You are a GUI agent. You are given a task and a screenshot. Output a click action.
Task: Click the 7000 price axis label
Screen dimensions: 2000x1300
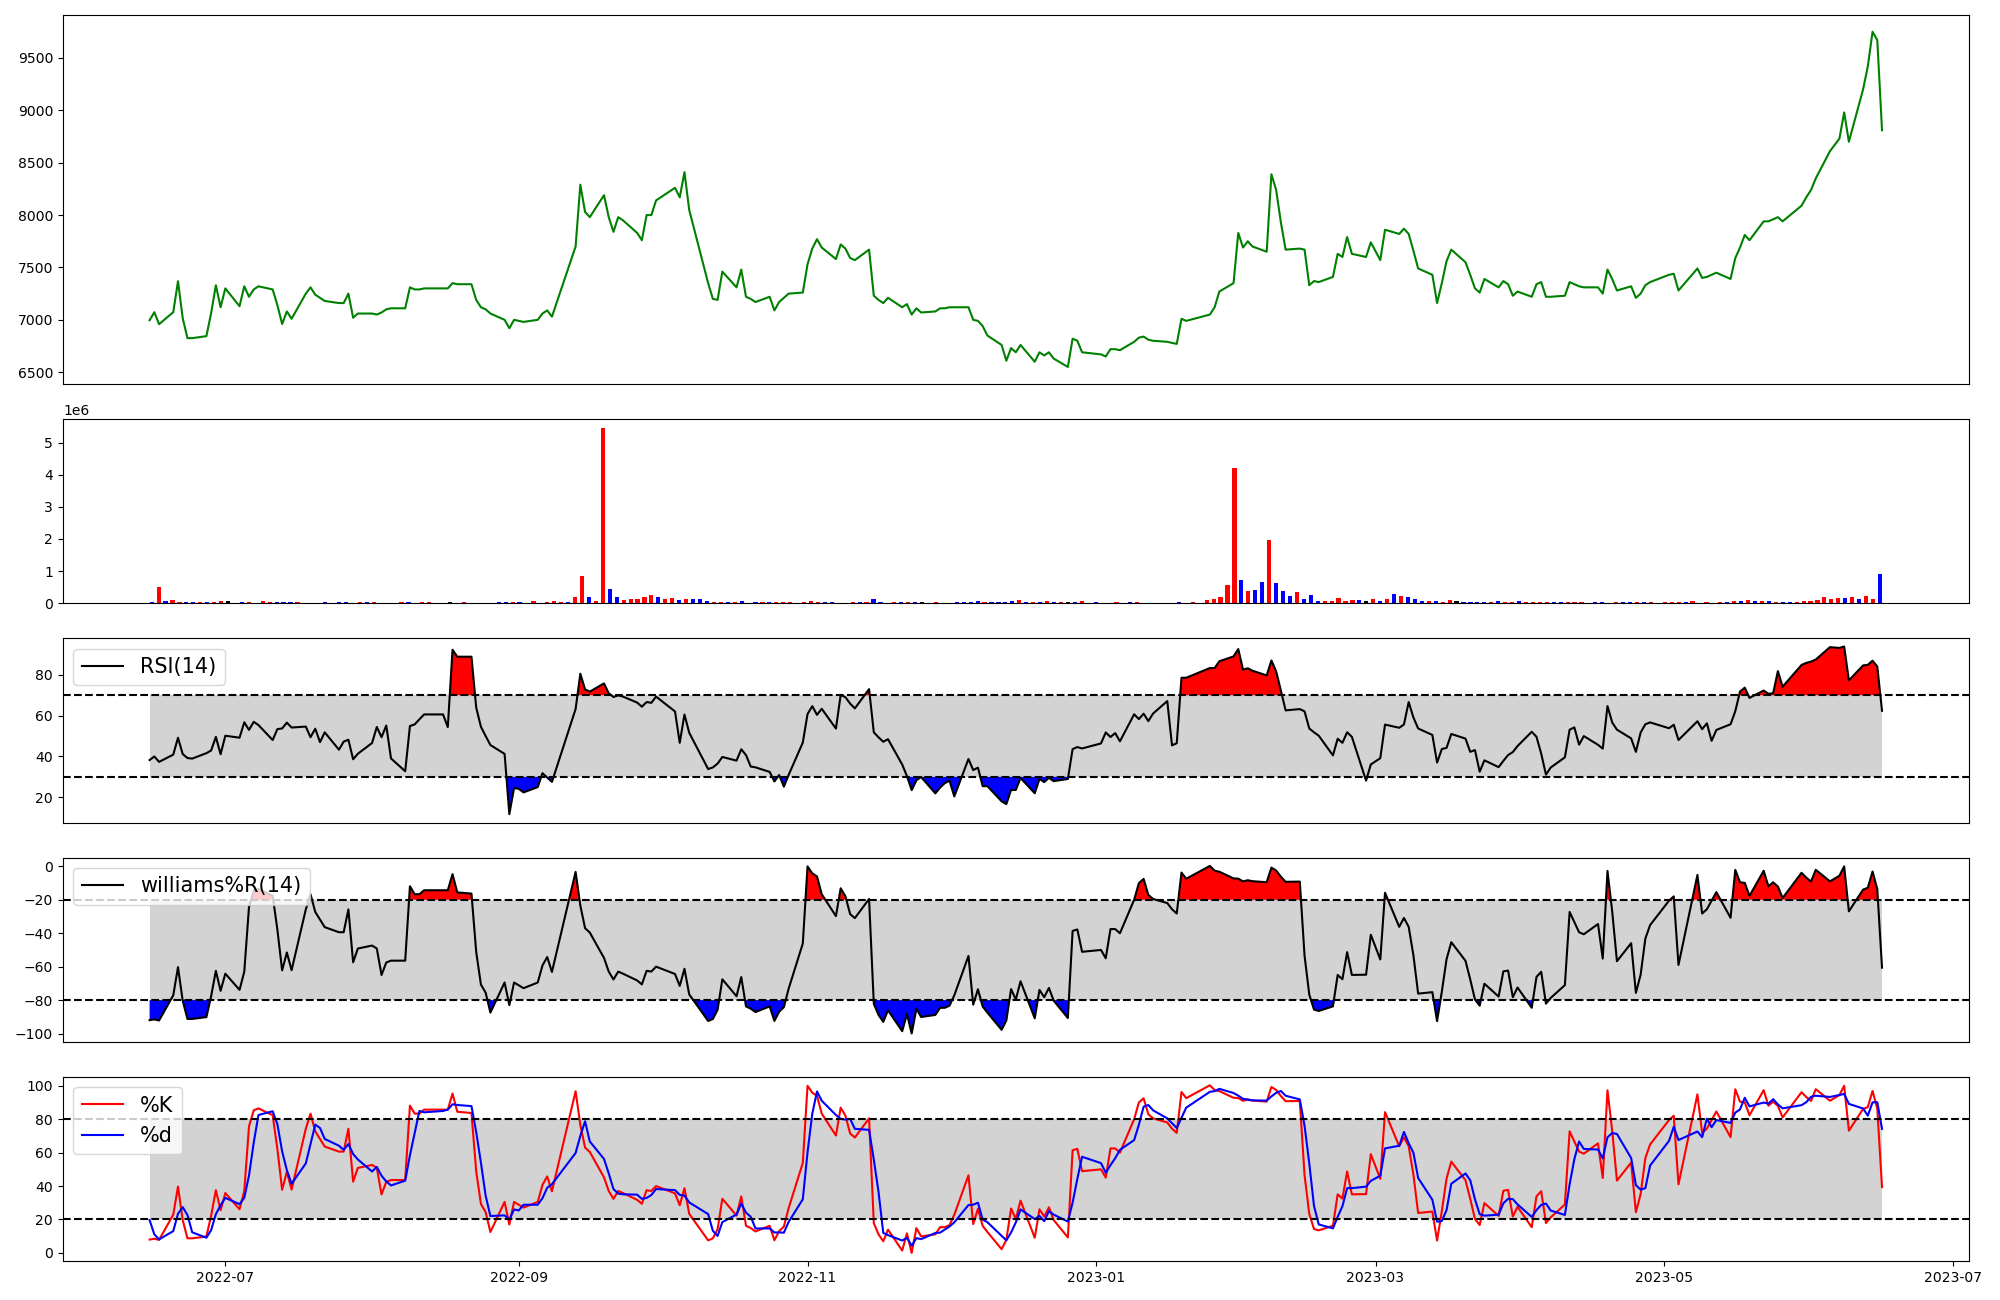pyautogui.click(x=36, y=321)
